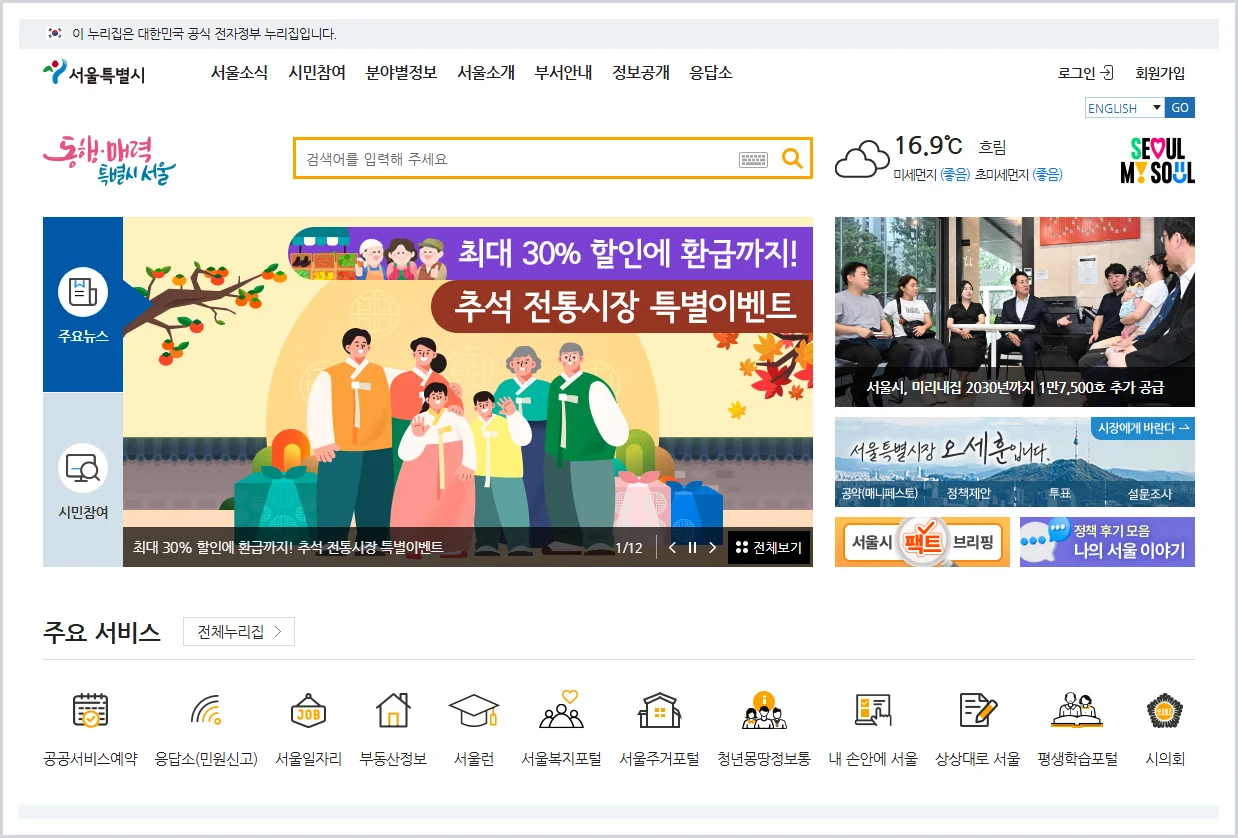Click the 동행·매력 특별시 서울 slogan logo

click(x=109, y=160)
